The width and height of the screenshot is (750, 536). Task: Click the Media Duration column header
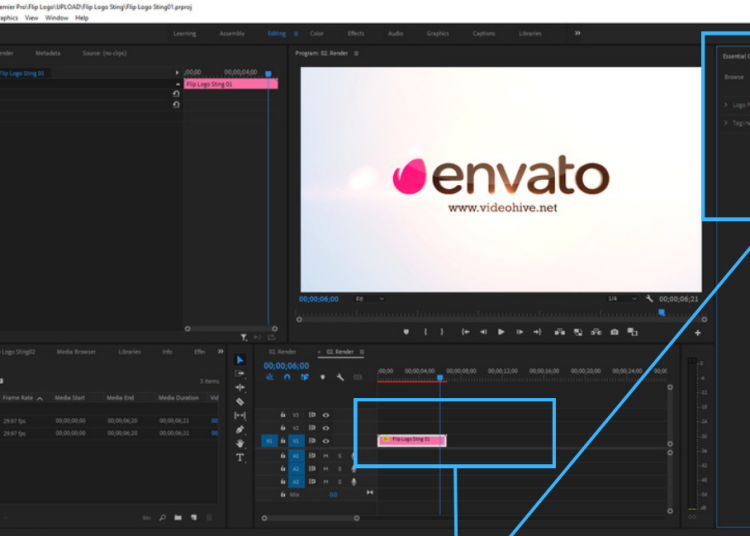point(178,398)
